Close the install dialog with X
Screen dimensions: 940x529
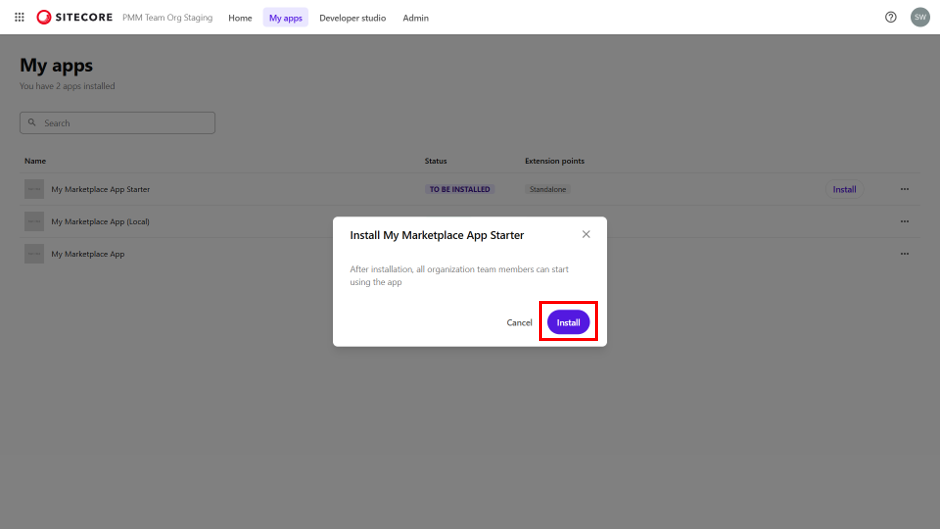586,235
